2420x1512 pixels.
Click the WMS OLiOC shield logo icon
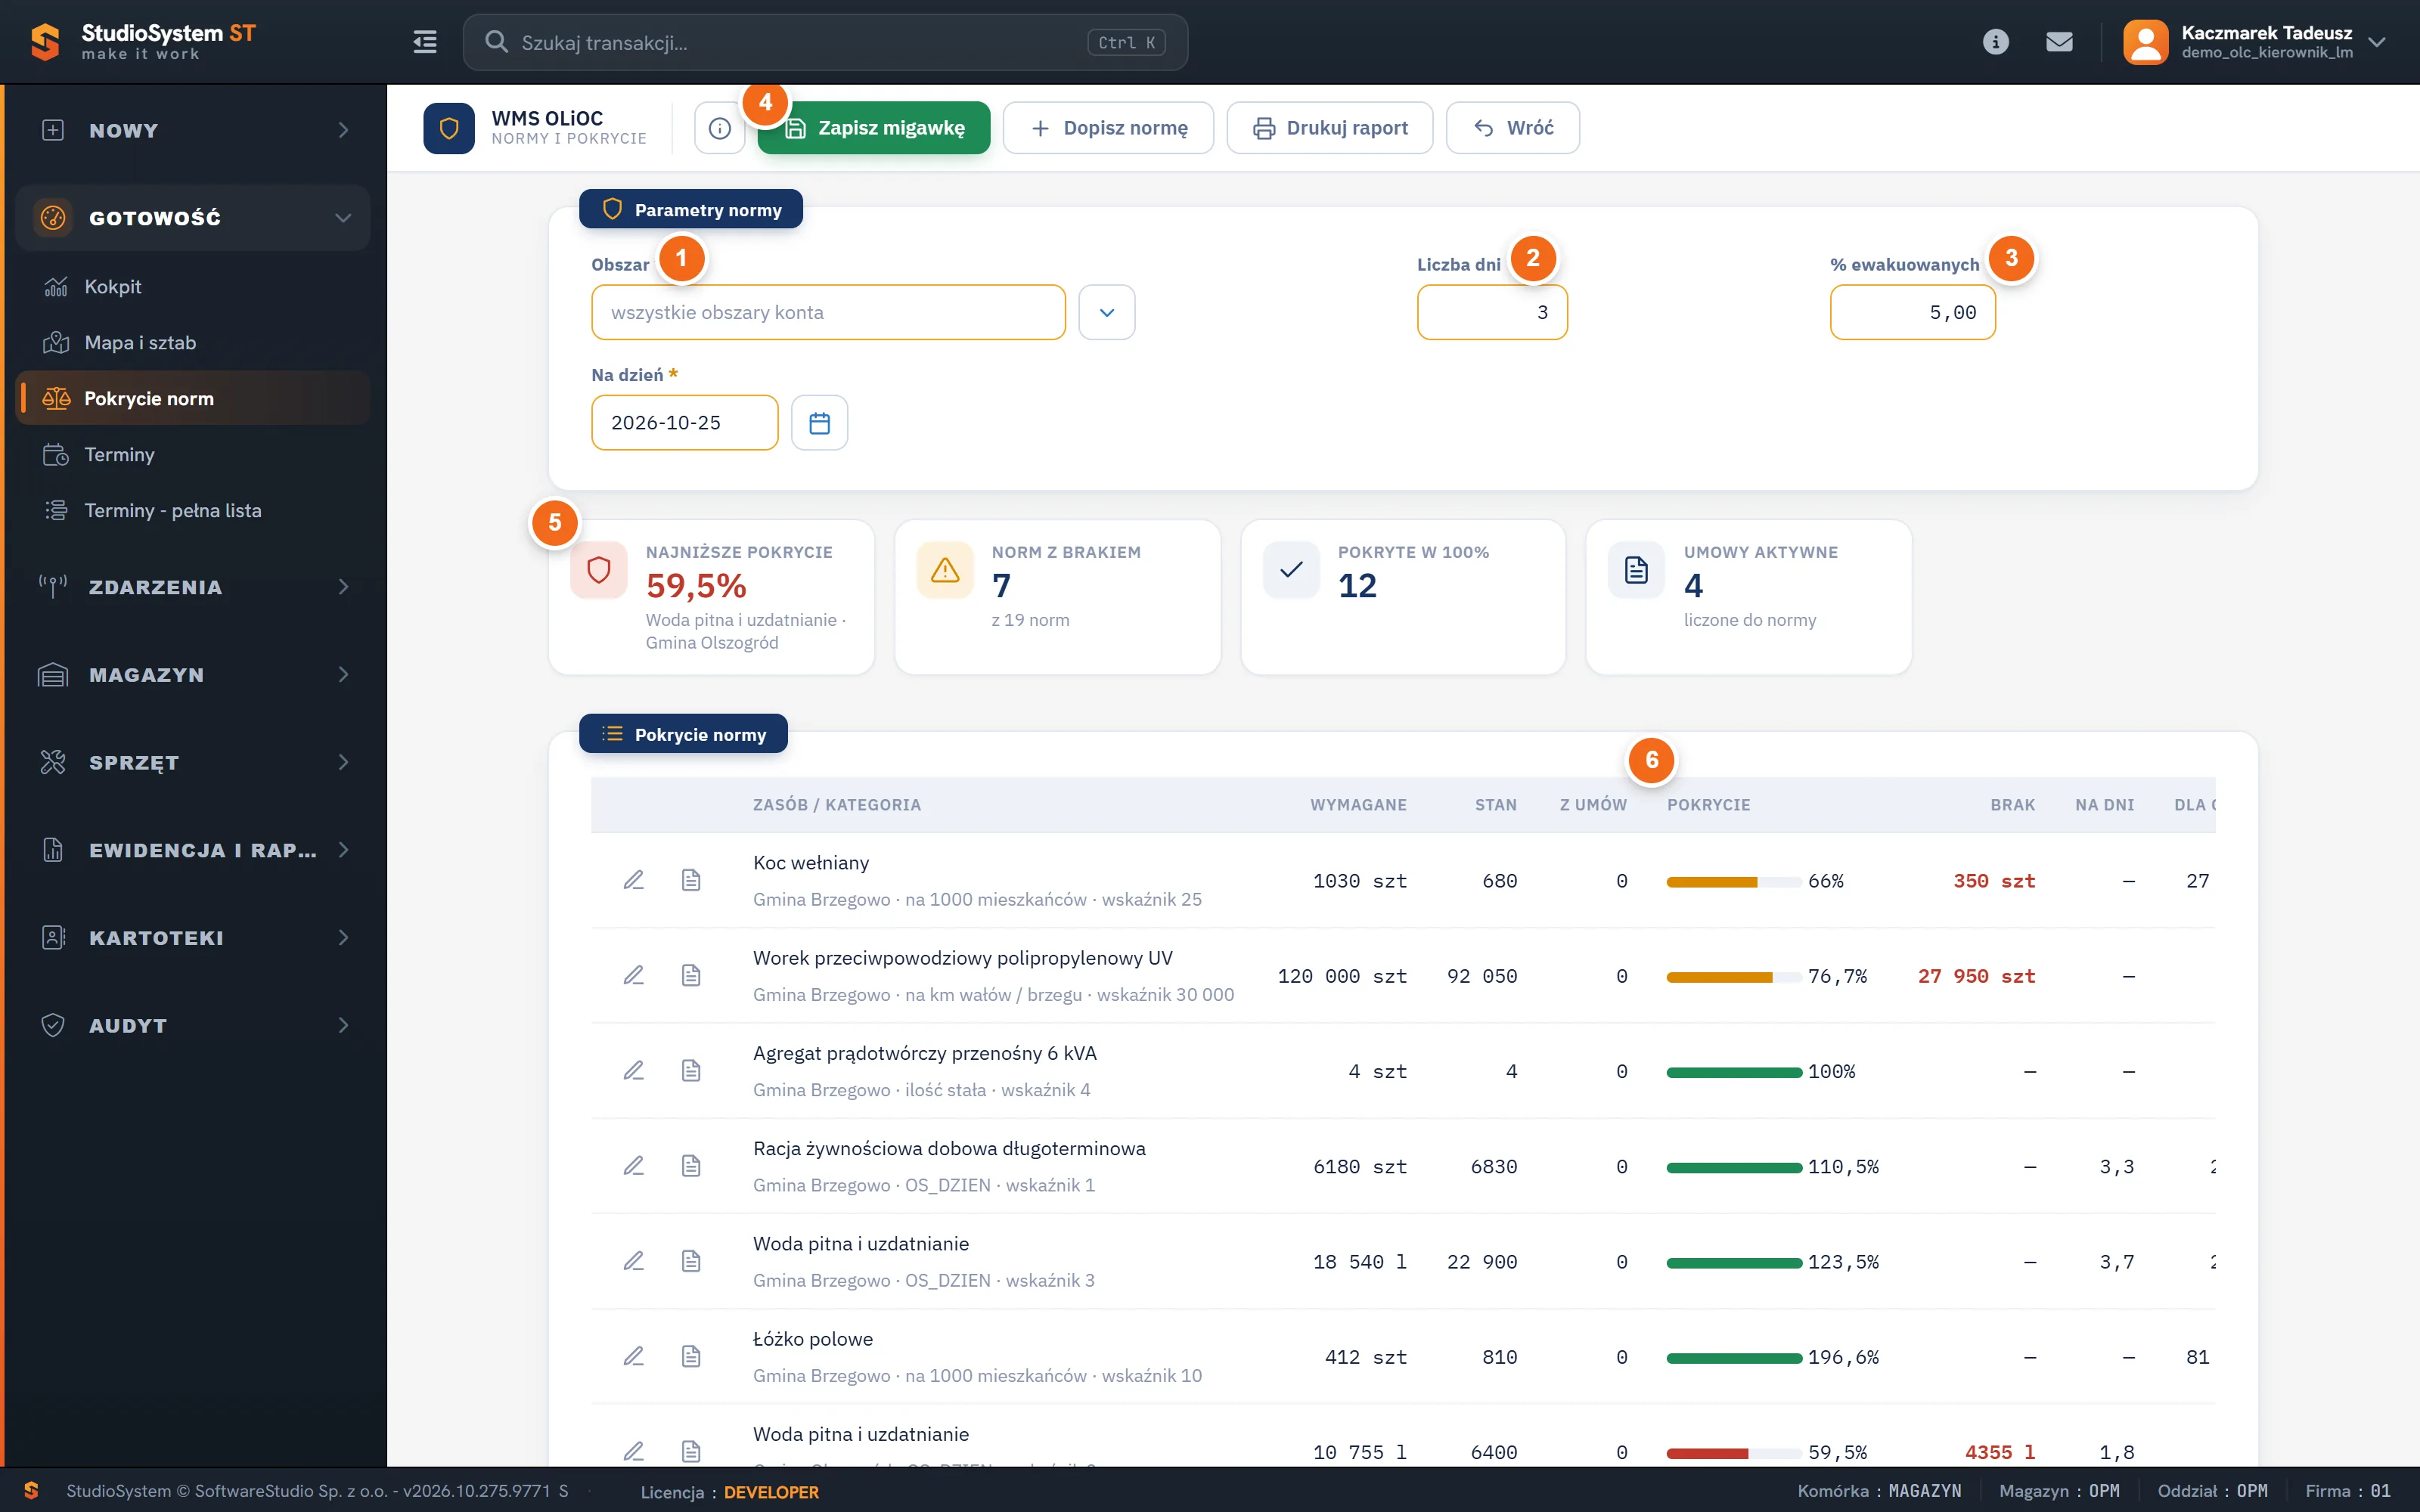click(449, 128)
